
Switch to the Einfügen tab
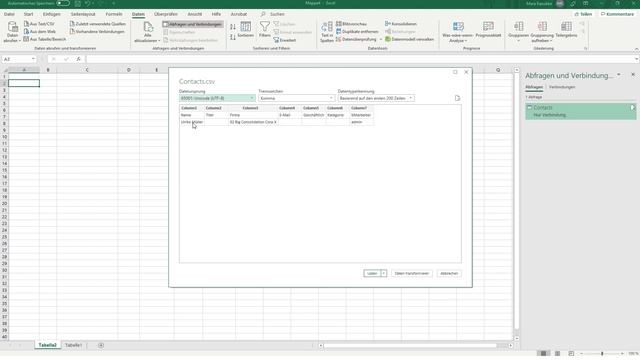[51, 14]
